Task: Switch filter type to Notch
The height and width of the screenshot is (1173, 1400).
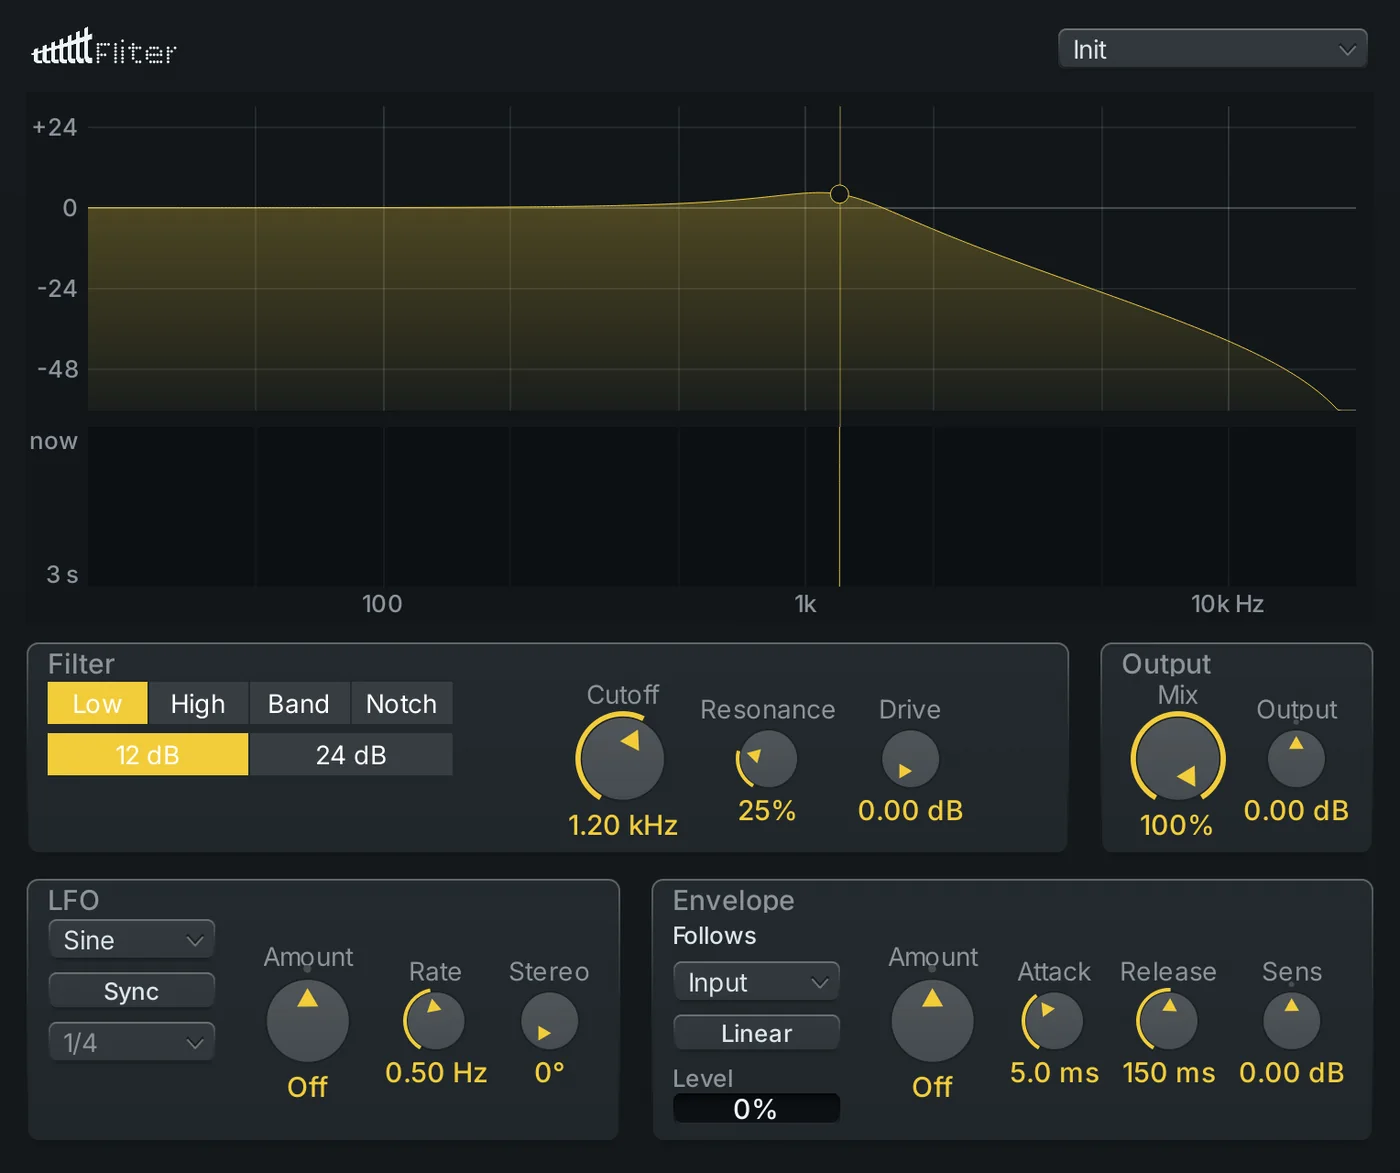Action: 401,704
